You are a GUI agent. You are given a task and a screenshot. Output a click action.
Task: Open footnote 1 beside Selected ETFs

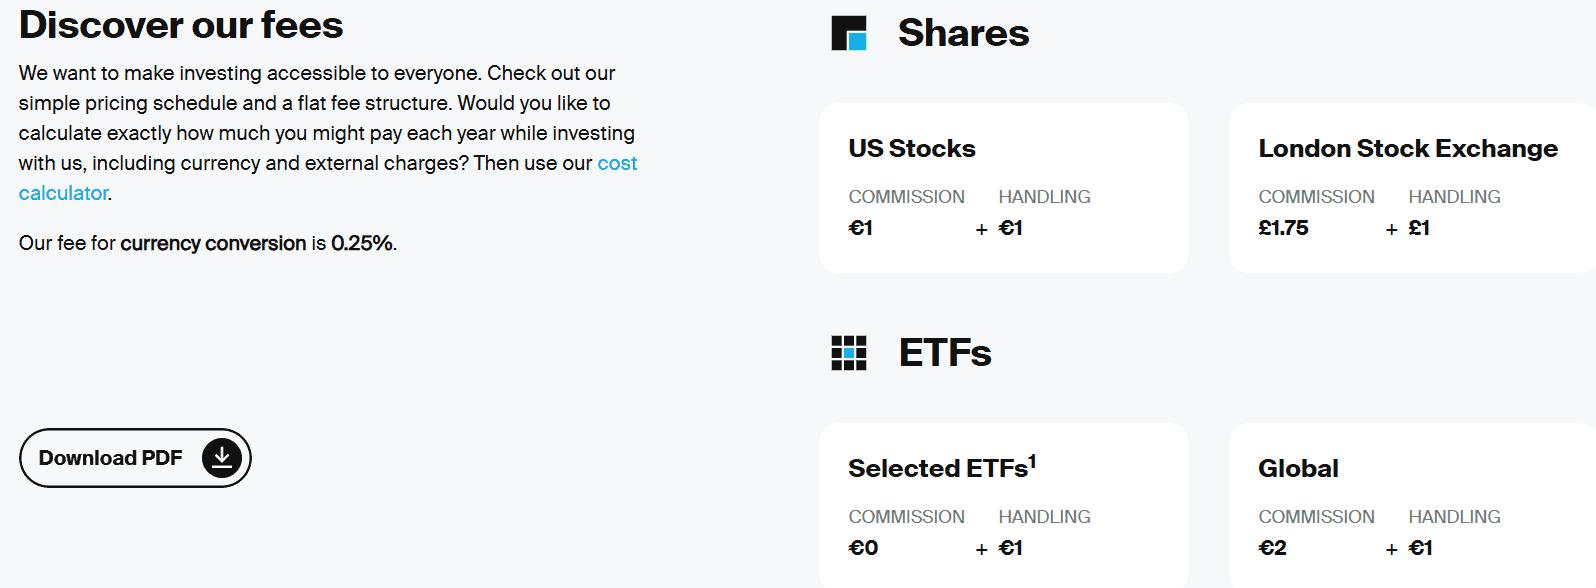(1032, 461)
